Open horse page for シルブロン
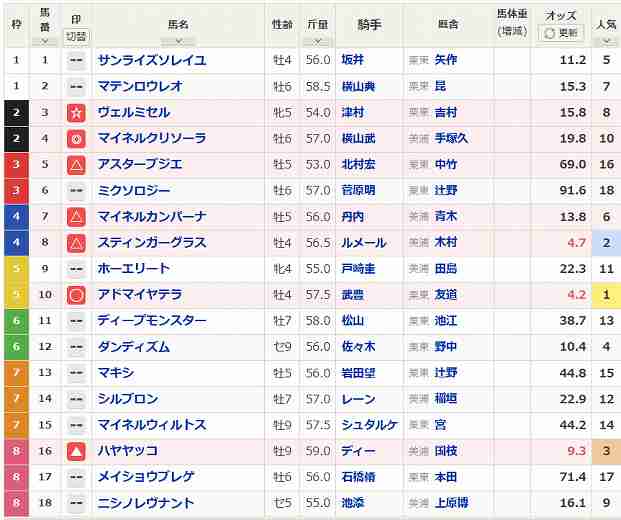Viewport: 621px width, 520px height. [128, 399]
